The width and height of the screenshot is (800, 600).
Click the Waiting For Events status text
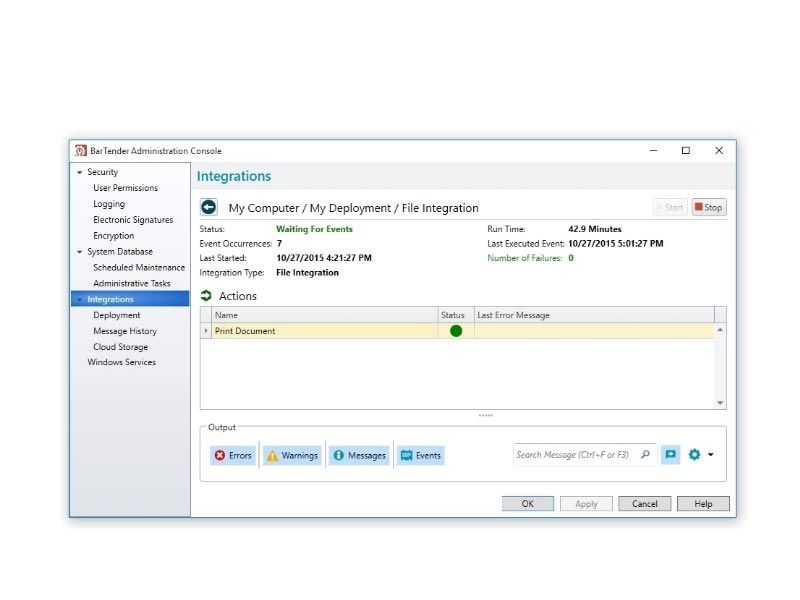(314, 229)
